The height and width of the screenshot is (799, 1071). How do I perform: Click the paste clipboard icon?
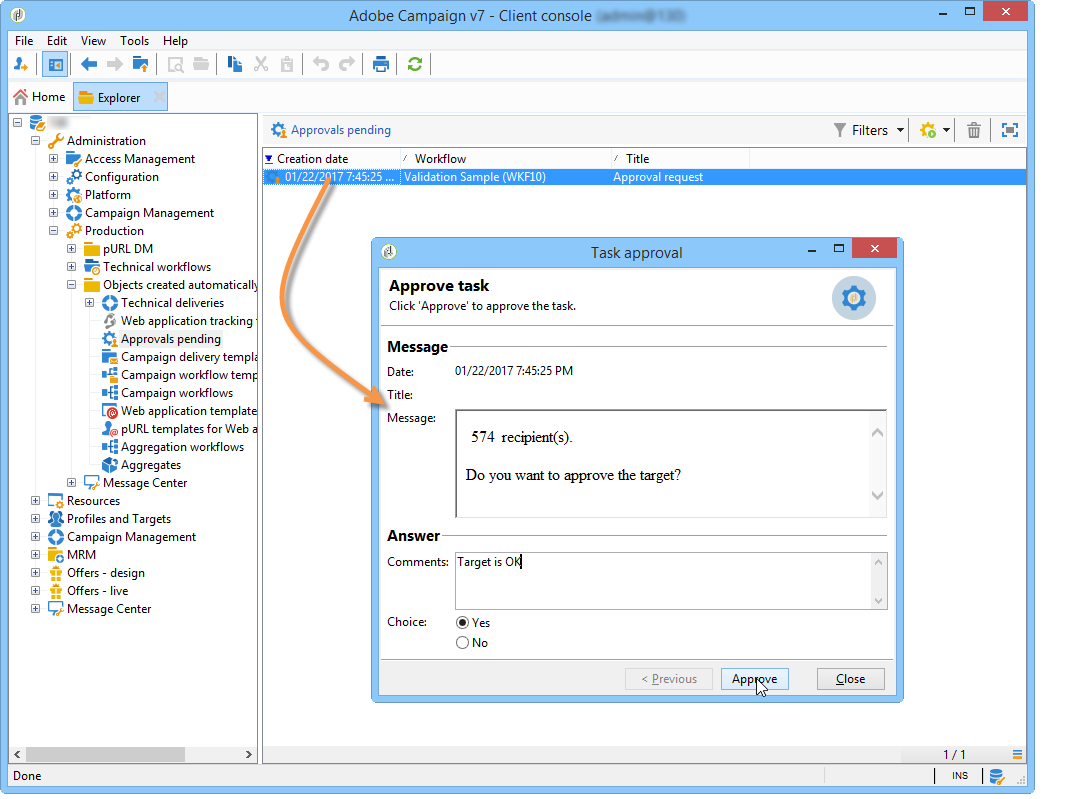coord(287,64)
